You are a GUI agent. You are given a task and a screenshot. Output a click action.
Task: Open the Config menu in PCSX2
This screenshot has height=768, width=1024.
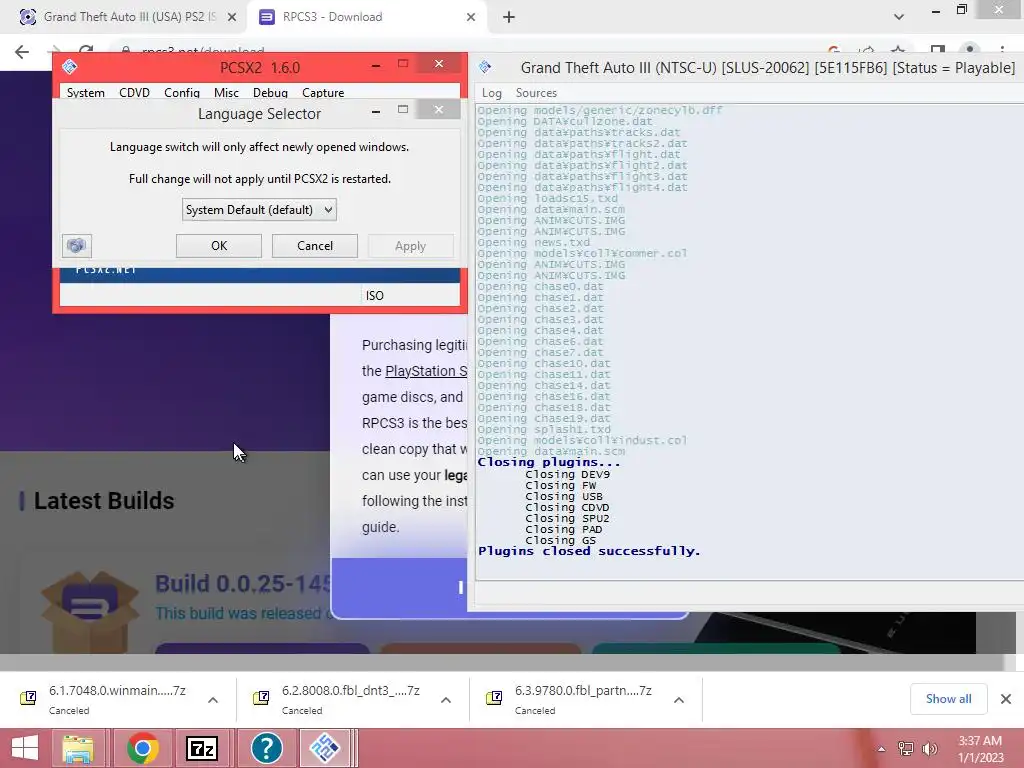pyautogui.click(x=182, y=93)
